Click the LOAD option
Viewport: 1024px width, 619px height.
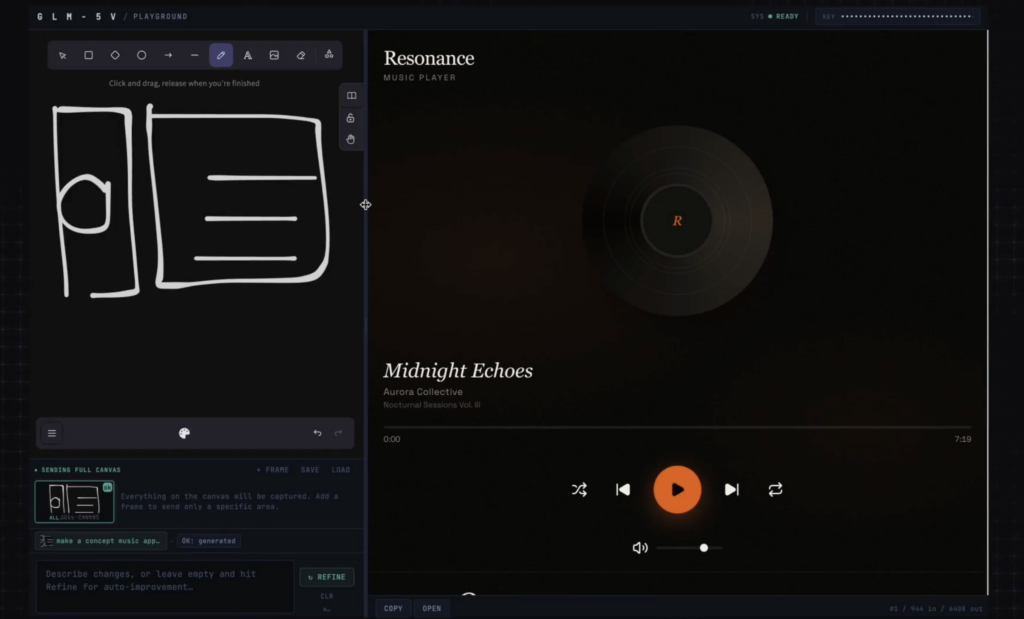click(x=341, y=470)
